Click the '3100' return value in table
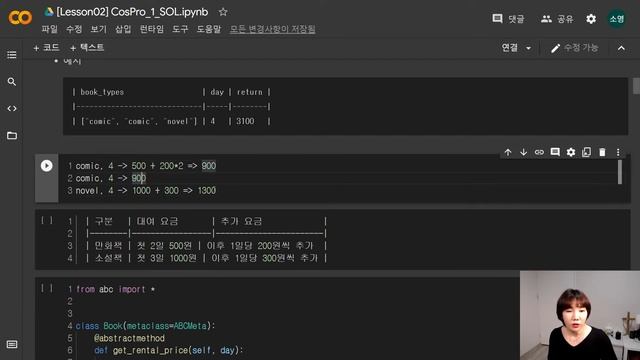The height and width of the screenshot is (360, 640). coord(245,121)
